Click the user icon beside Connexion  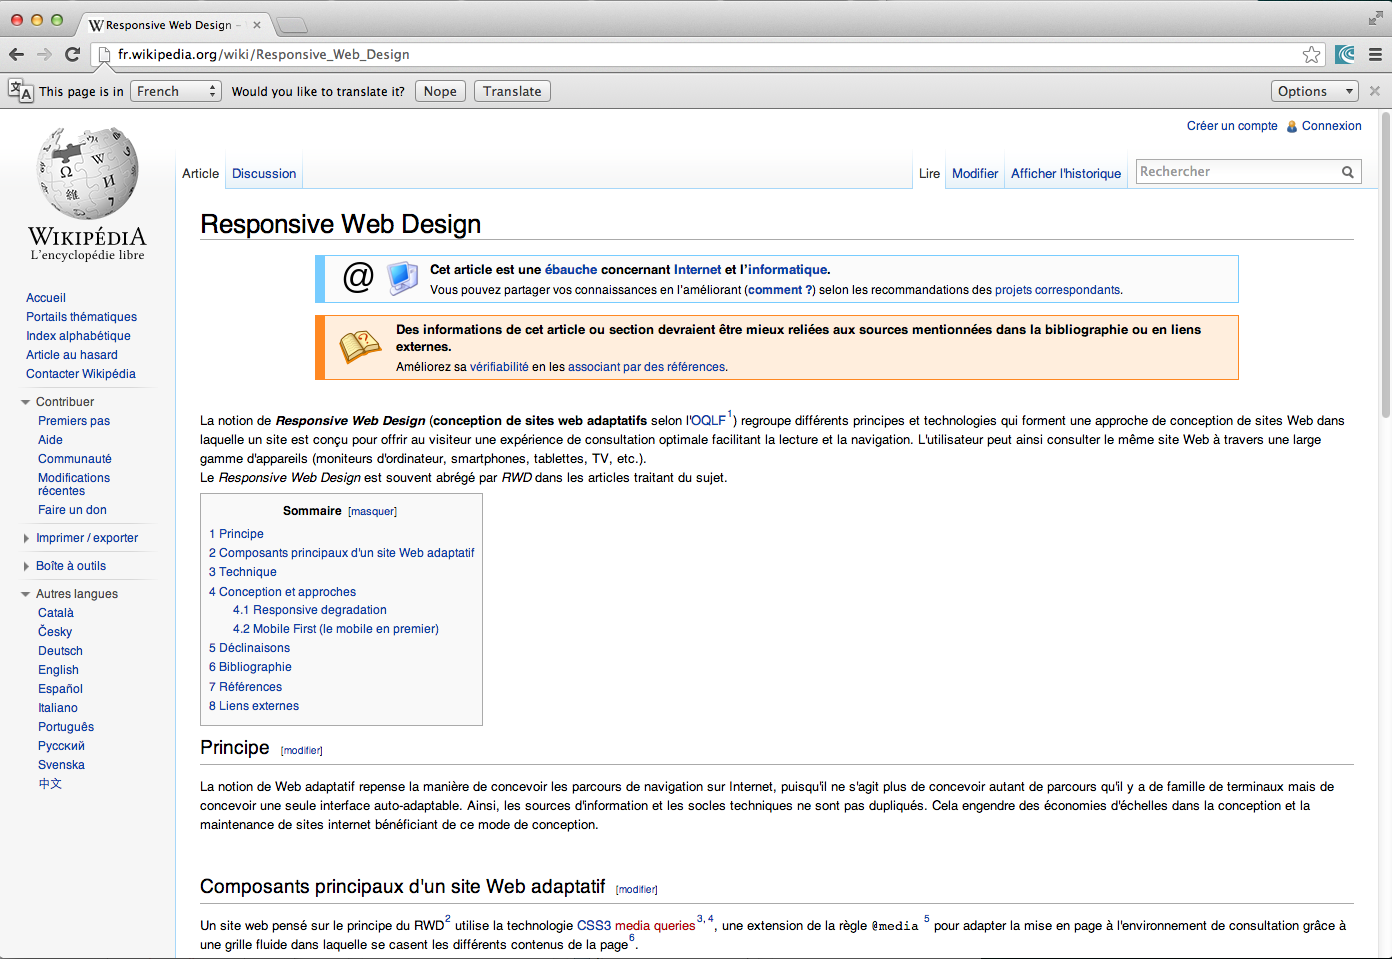click(1292, 126)
